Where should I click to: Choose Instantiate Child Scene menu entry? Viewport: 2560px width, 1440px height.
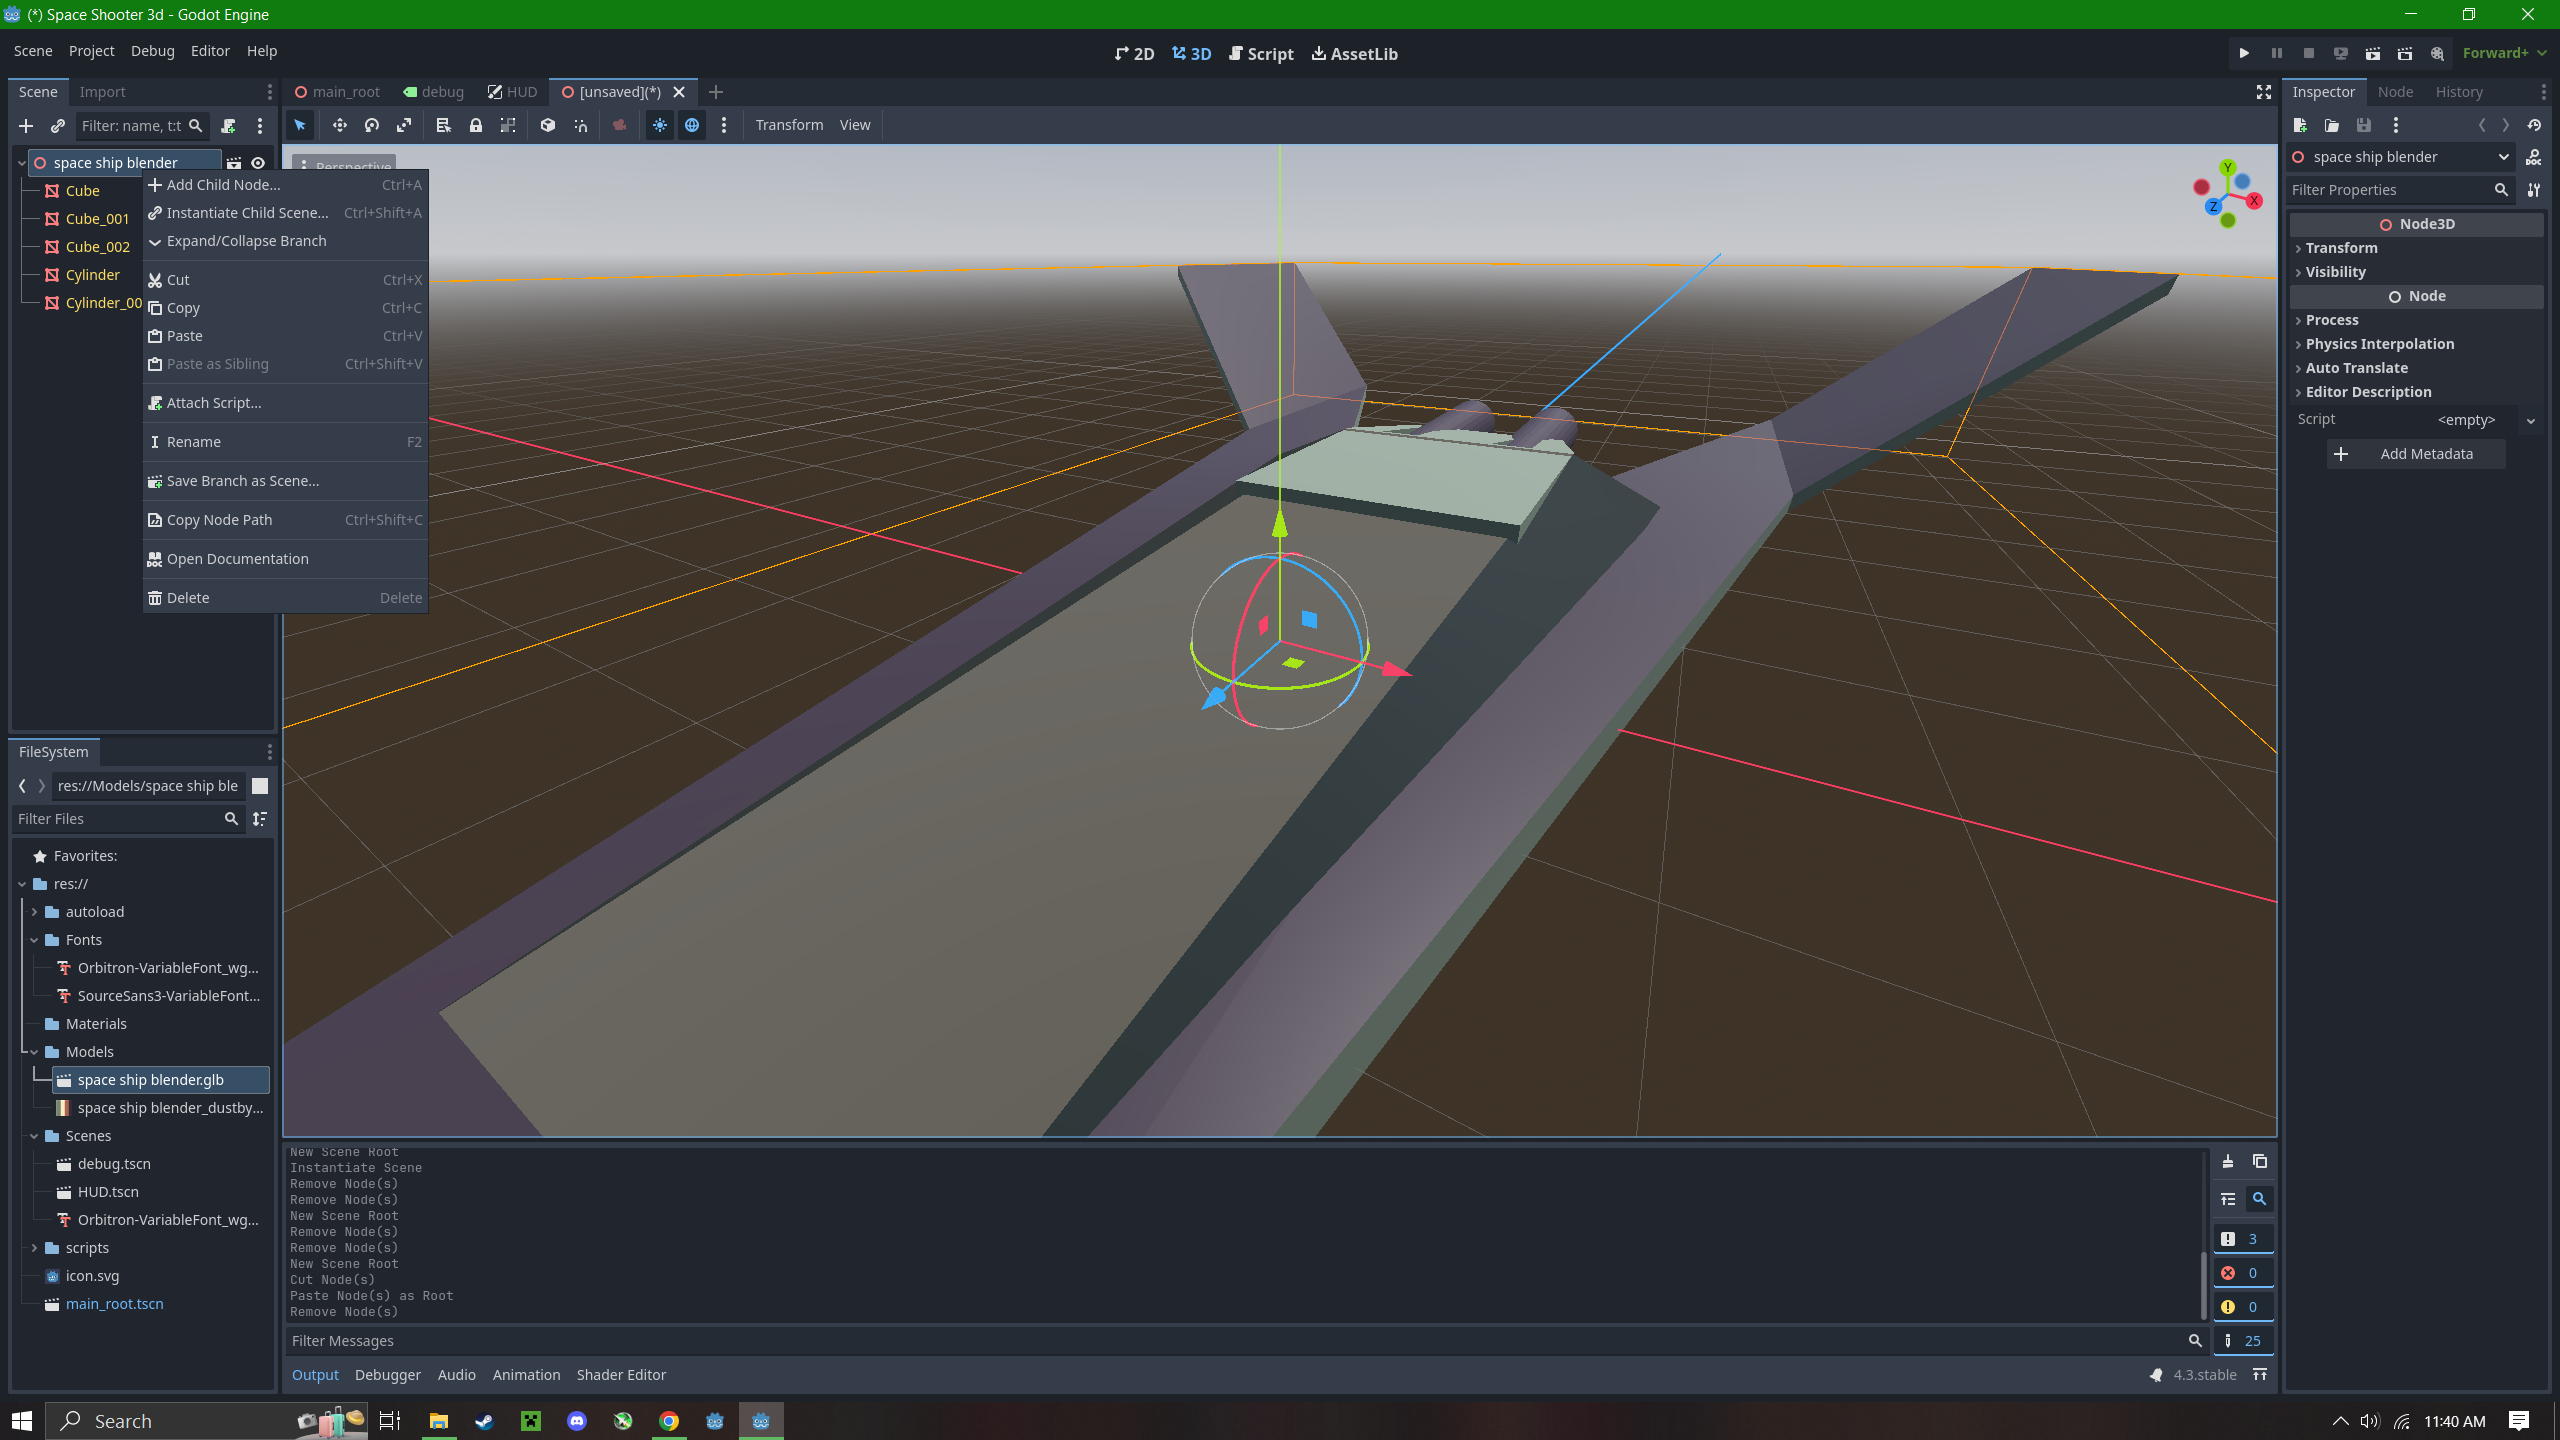pos(285,213)
